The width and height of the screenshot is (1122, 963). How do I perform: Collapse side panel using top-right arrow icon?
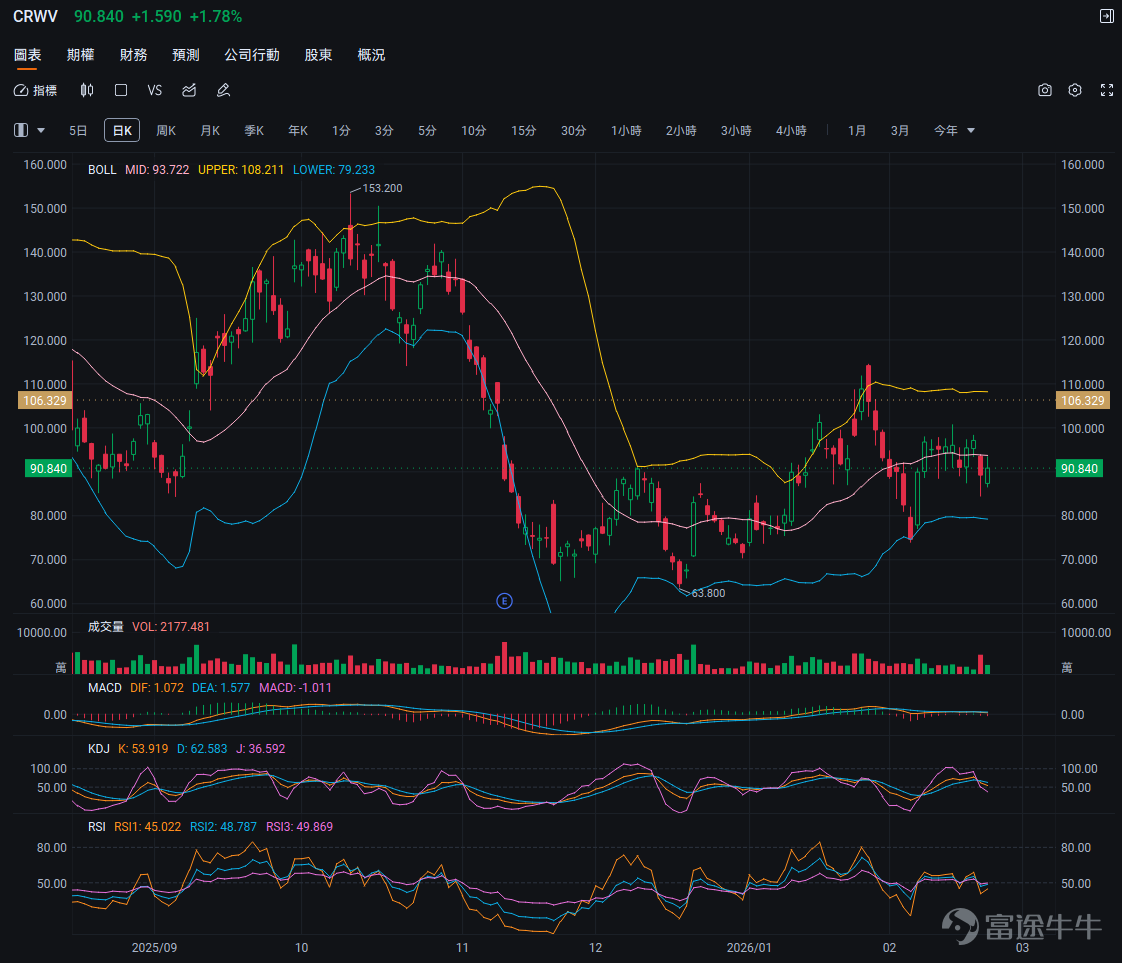pyautogui.click(x=1106, y=16)
